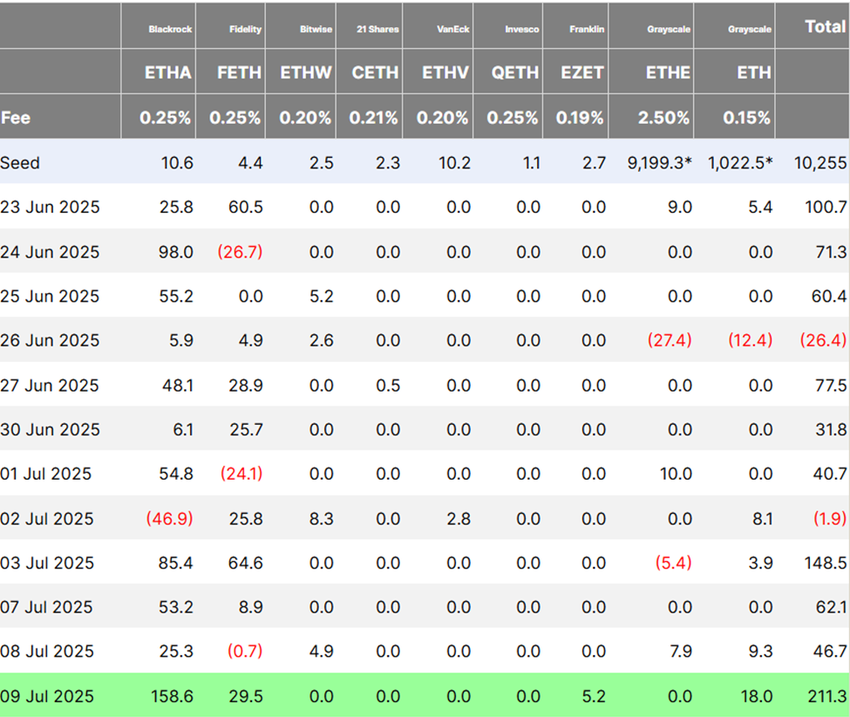Image resolution: width=850 pixels, height=717 pixels.
Task: Click the EZET ticker header
Action: 582,73
